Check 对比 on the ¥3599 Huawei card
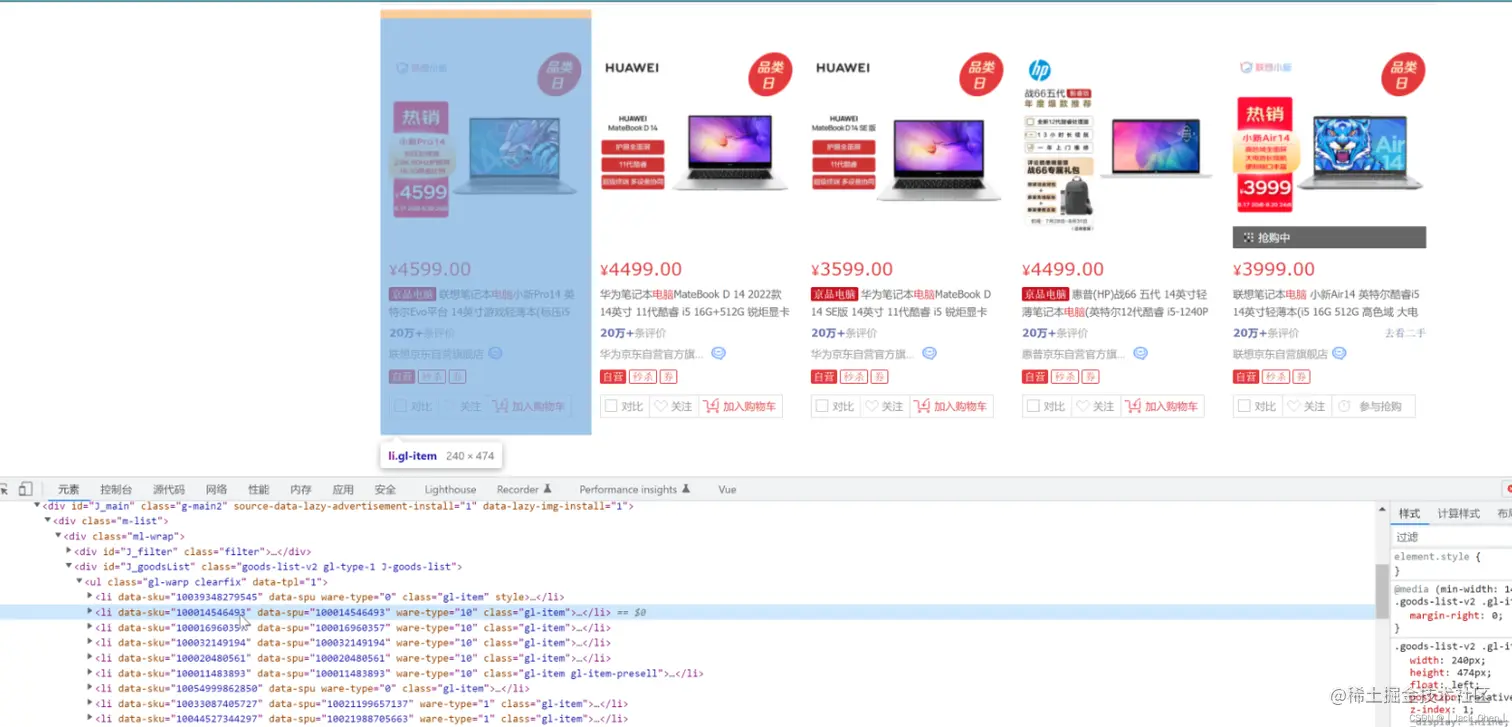 [x=822, y=406]
